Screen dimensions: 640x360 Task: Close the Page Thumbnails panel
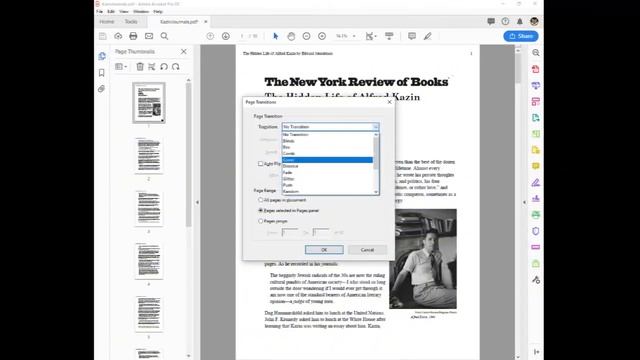(184, 51)
